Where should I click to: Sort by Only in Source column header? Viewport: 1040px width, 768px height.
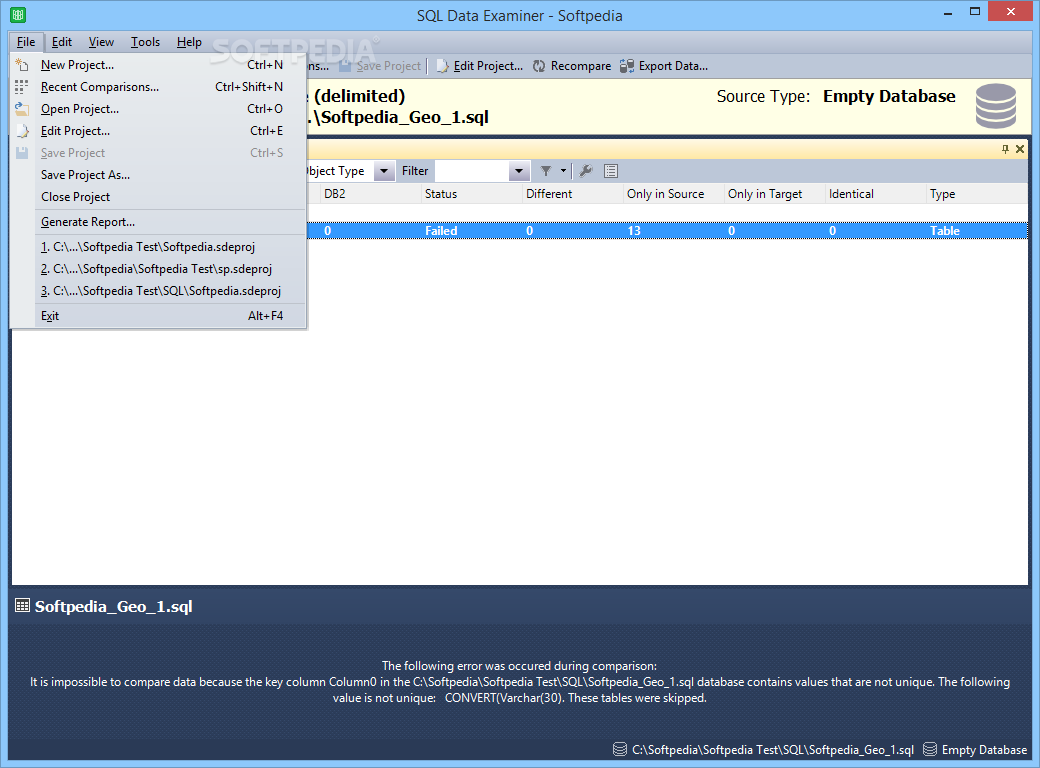click(x=674, y=194)
